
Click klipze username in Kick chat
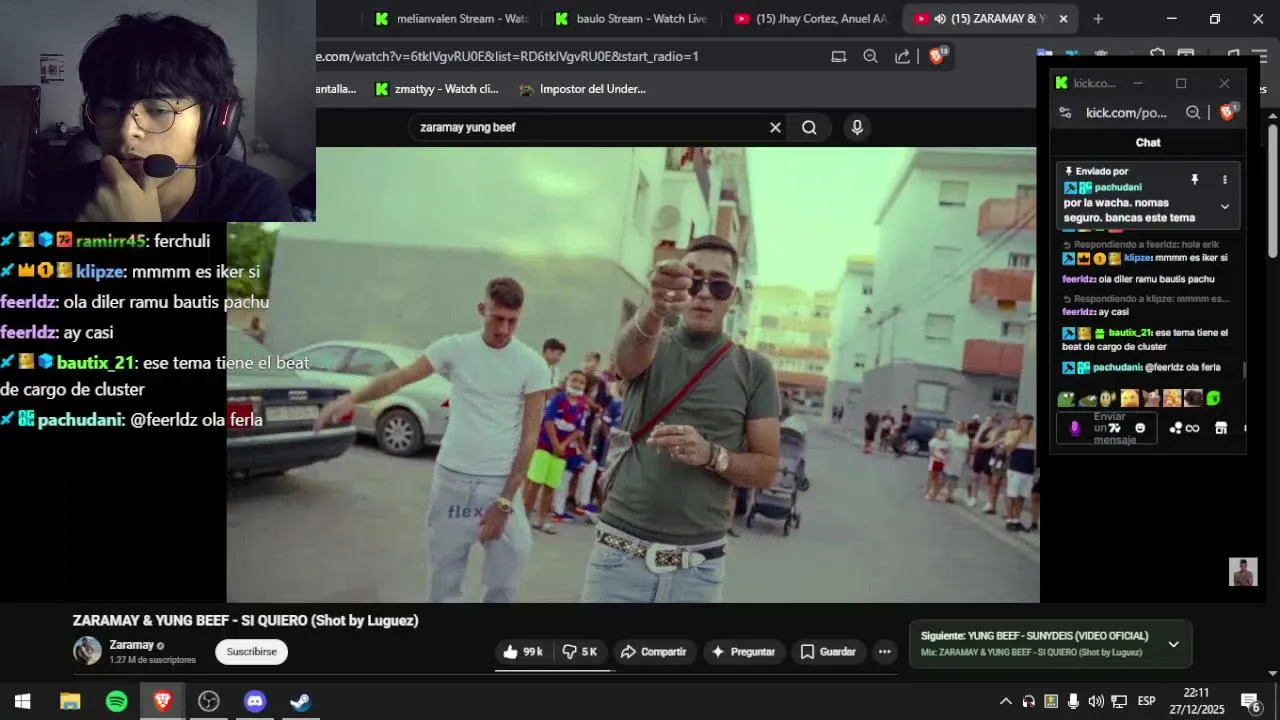tap(1138, 258)
